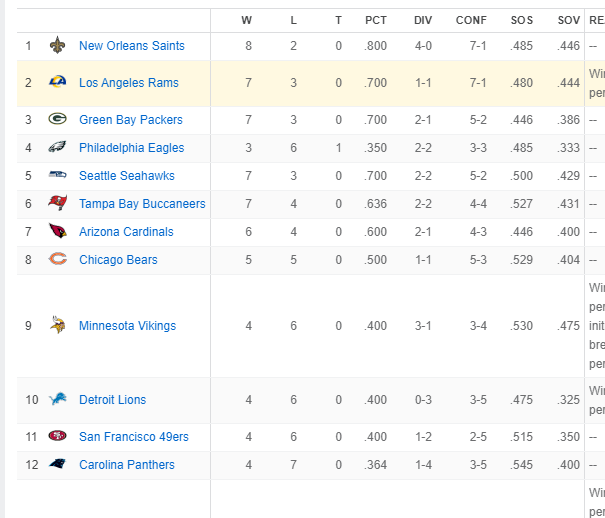The width and height of the screenshot is (605, 518).
Task: Click the Los Angeles Rams logo
Action: tap(58, 83)
